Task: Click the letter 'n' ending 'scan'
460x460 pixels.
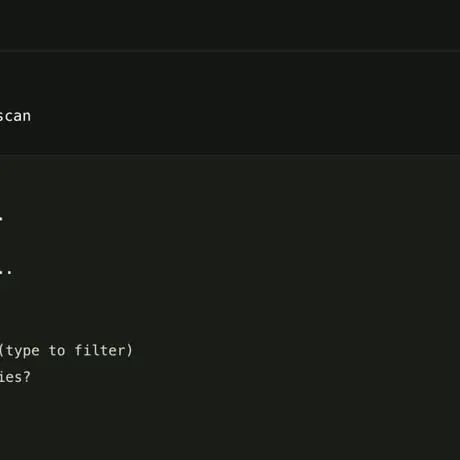Action: (27, 117)
